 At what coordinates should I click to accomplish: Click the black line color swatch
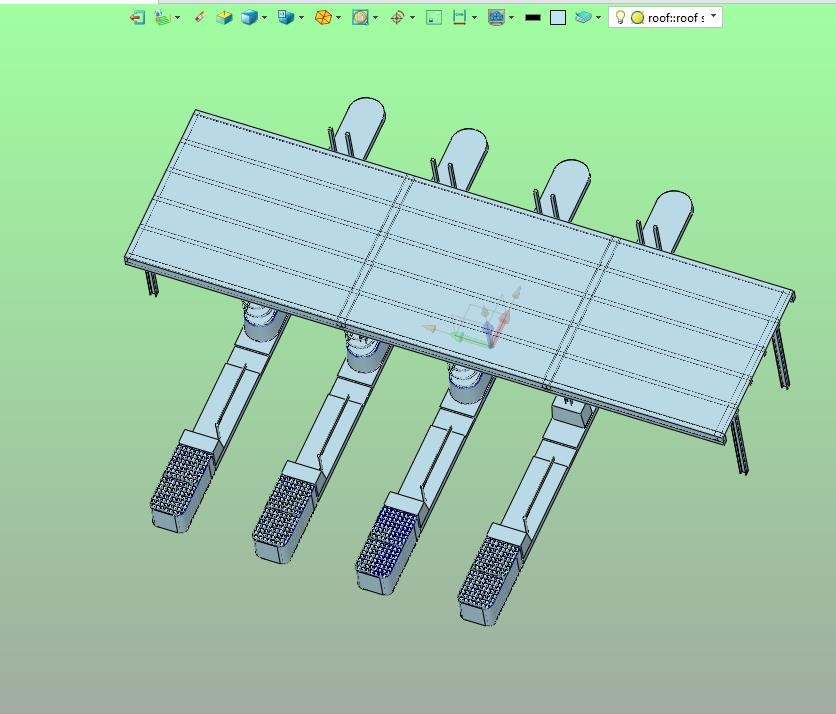pos(533,18)
